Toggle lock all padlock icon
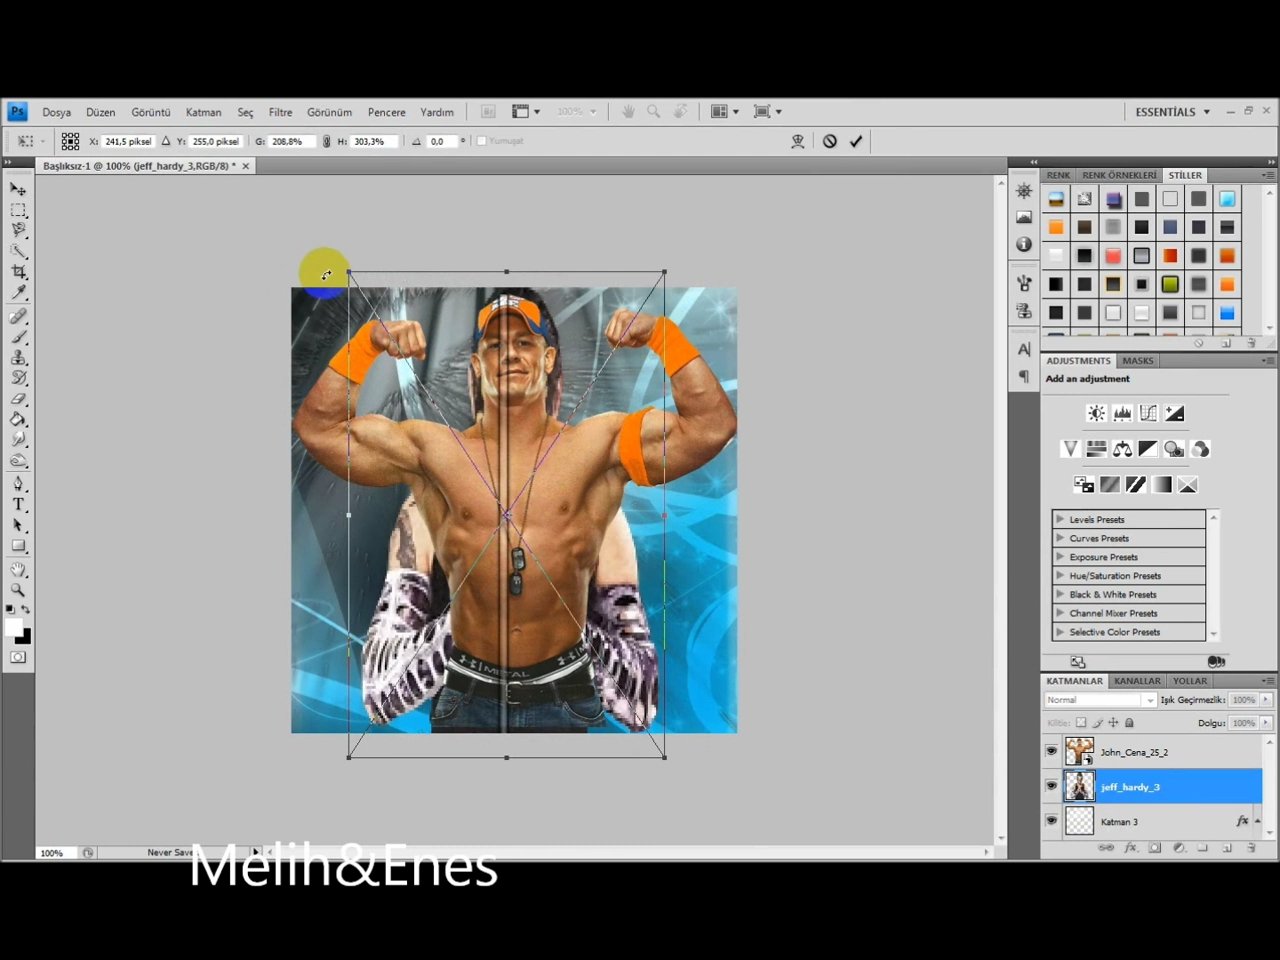Screen dimensions: 1280x960 pyautogui.click(x=1130, y=723)
